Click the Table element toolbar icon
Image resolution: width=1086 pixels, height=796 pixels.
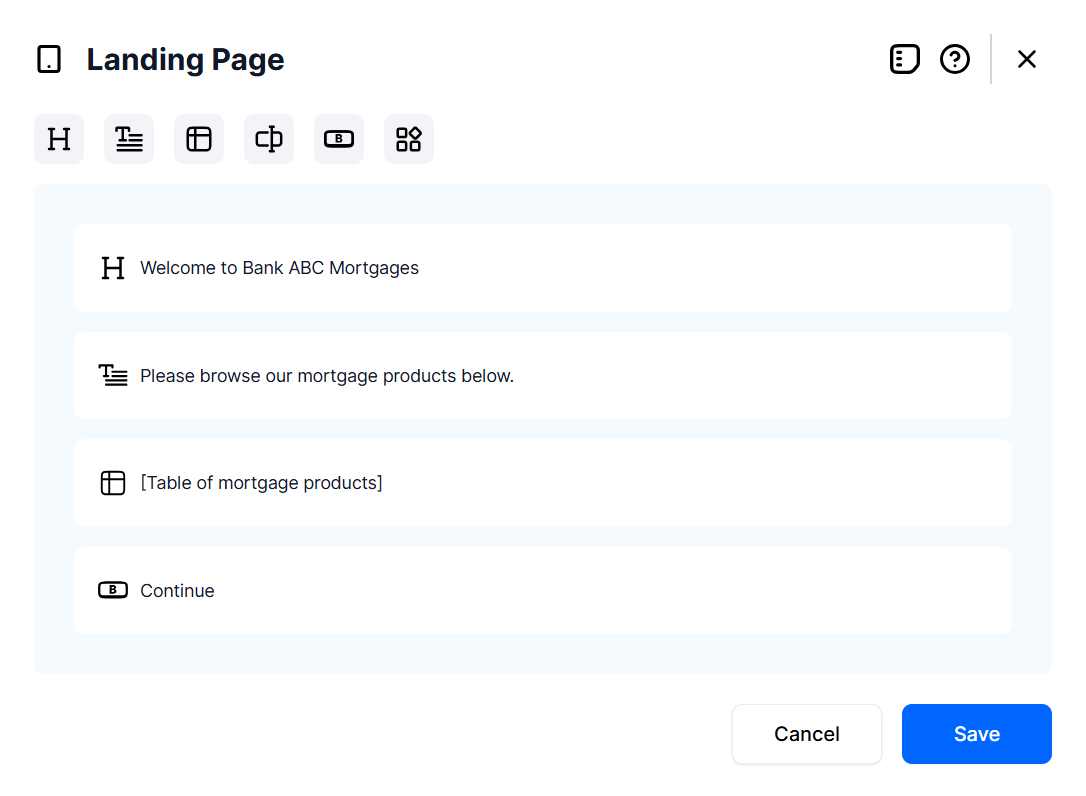[x=199, y=139]
